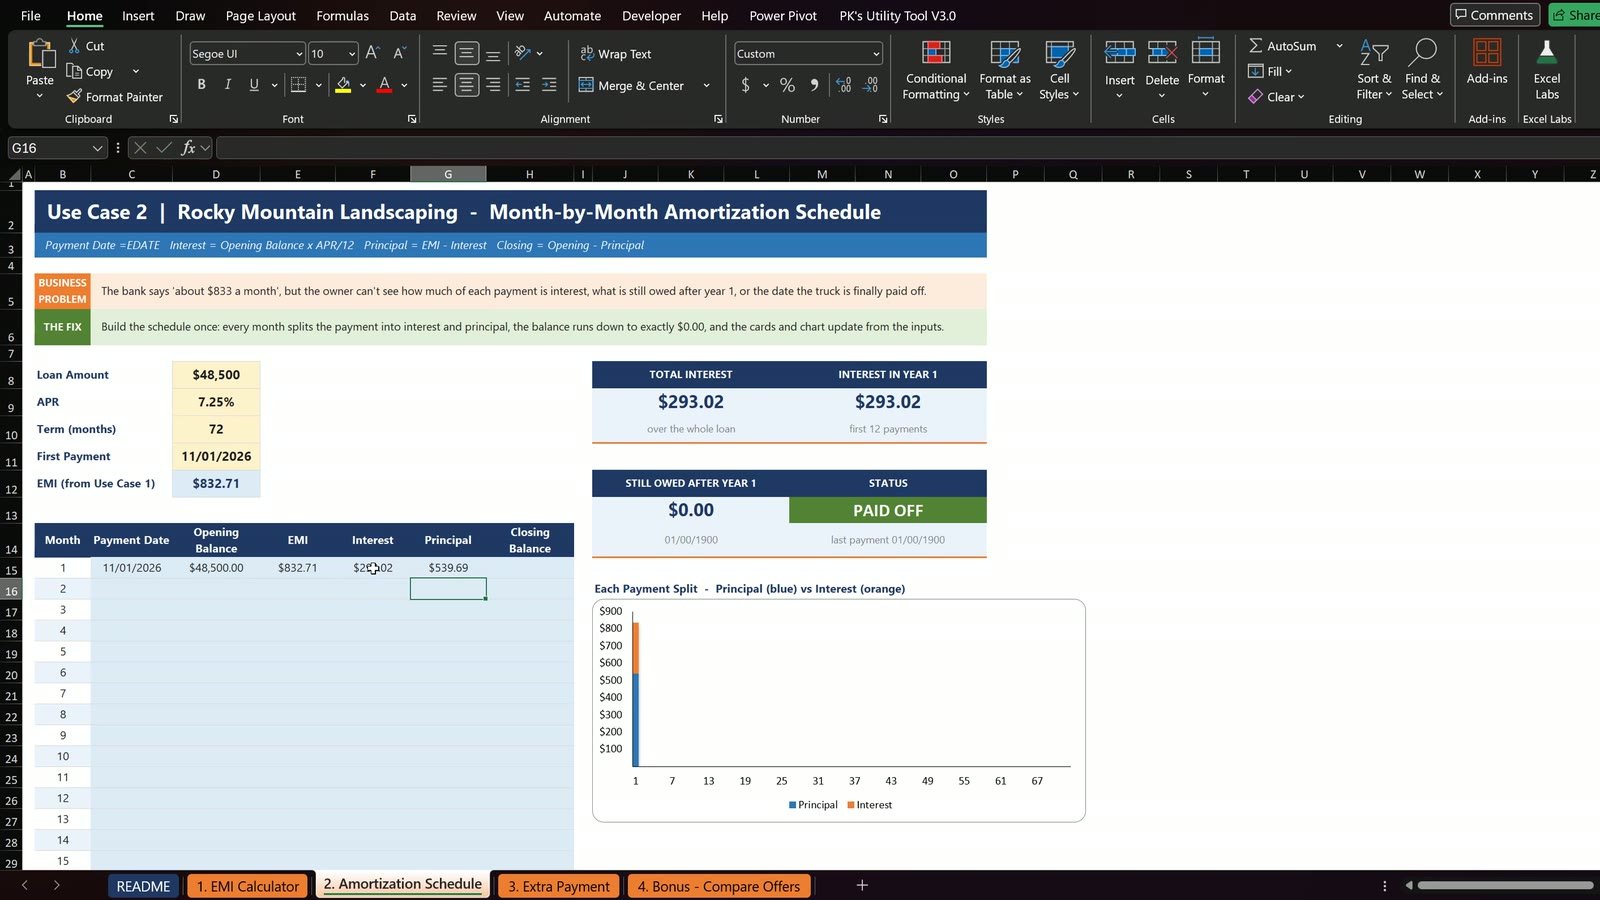Click the Accounting Number Format dollar icon
Viewport: 1600px width, 900px height.
pyautogui.click(x=746, y=85)
